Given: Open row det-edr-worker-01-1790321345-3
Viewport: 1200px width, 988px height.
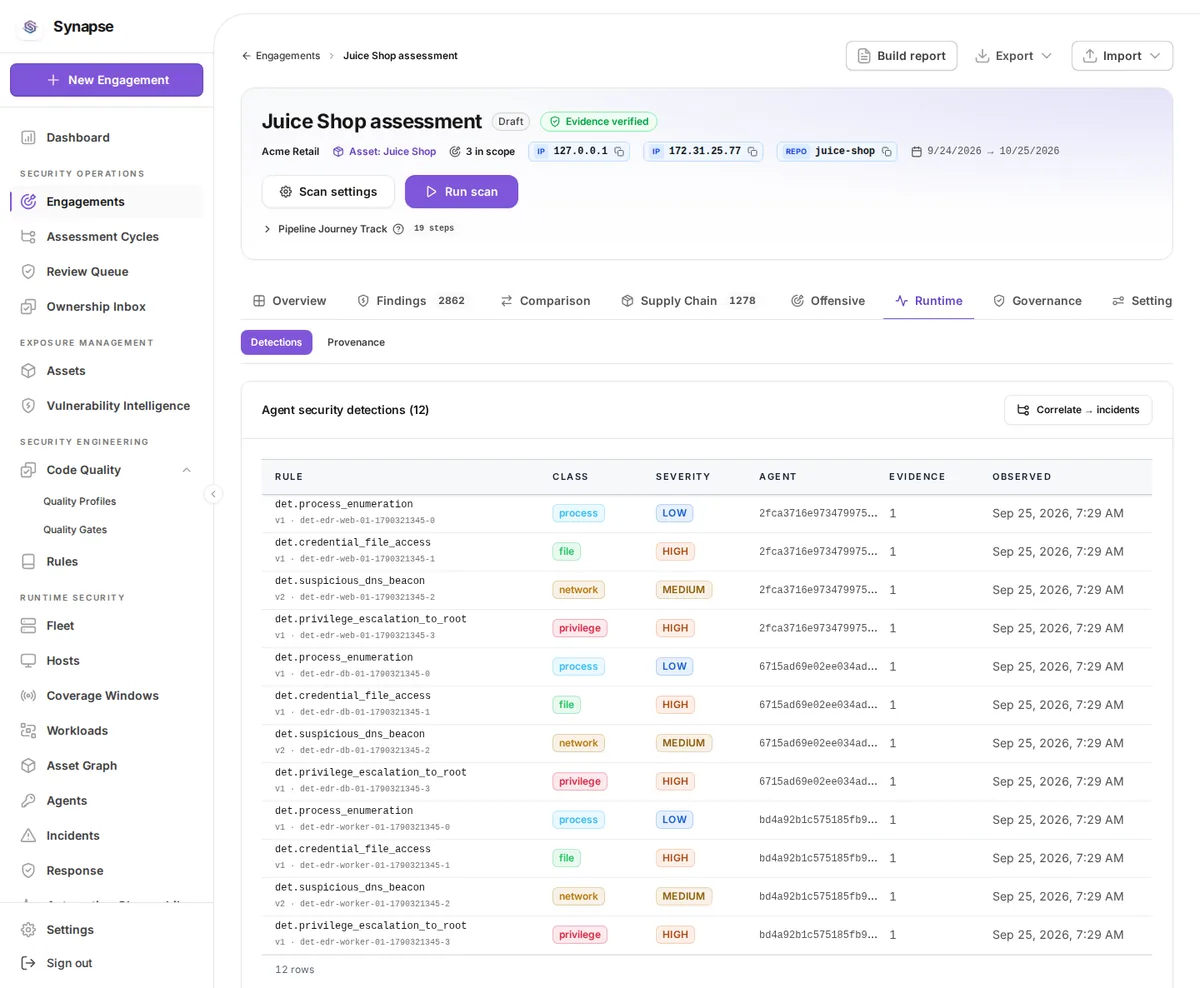Looking at the screenshot, I should [x=706, y=935].
